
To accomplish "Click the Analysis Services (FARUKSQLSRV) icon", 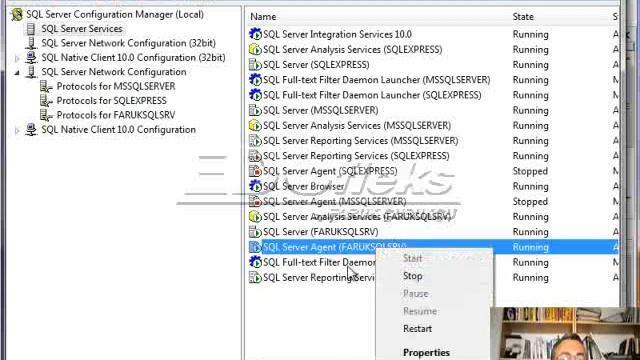I will click(x=255, y=217).
